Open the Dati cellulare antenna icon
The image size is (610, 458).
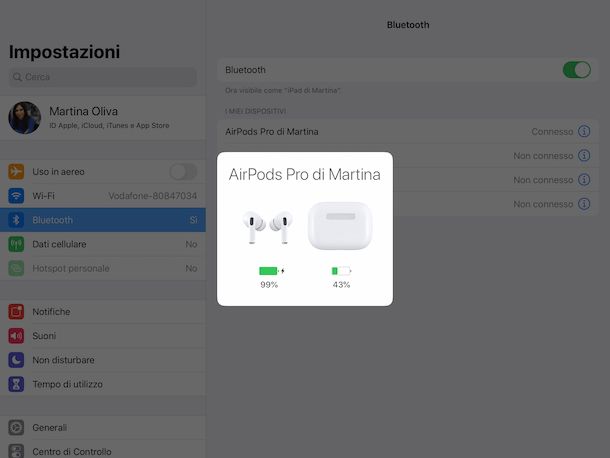pyautogui.click(x=16, y=244)
